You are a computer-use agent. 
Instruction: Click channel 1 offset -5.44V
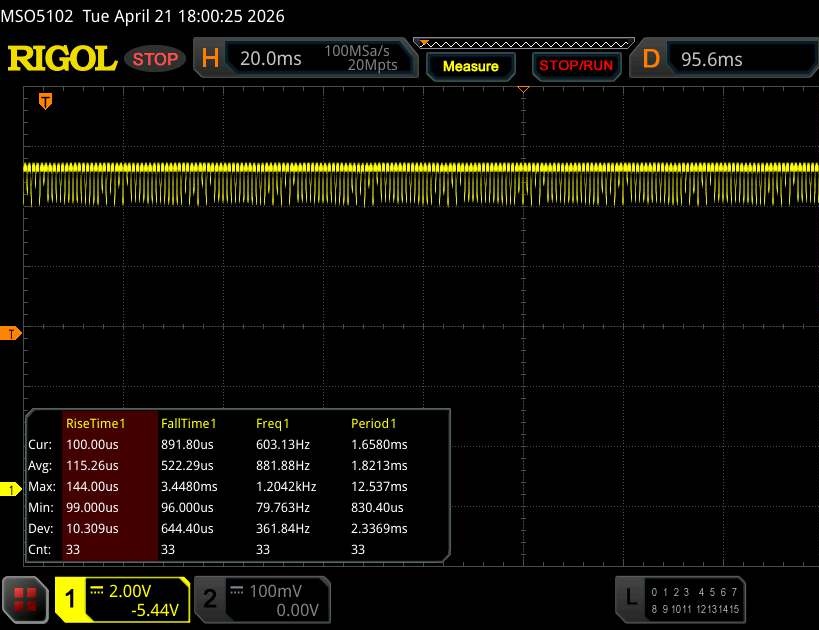pyautogui.click(x=155, y=610)
